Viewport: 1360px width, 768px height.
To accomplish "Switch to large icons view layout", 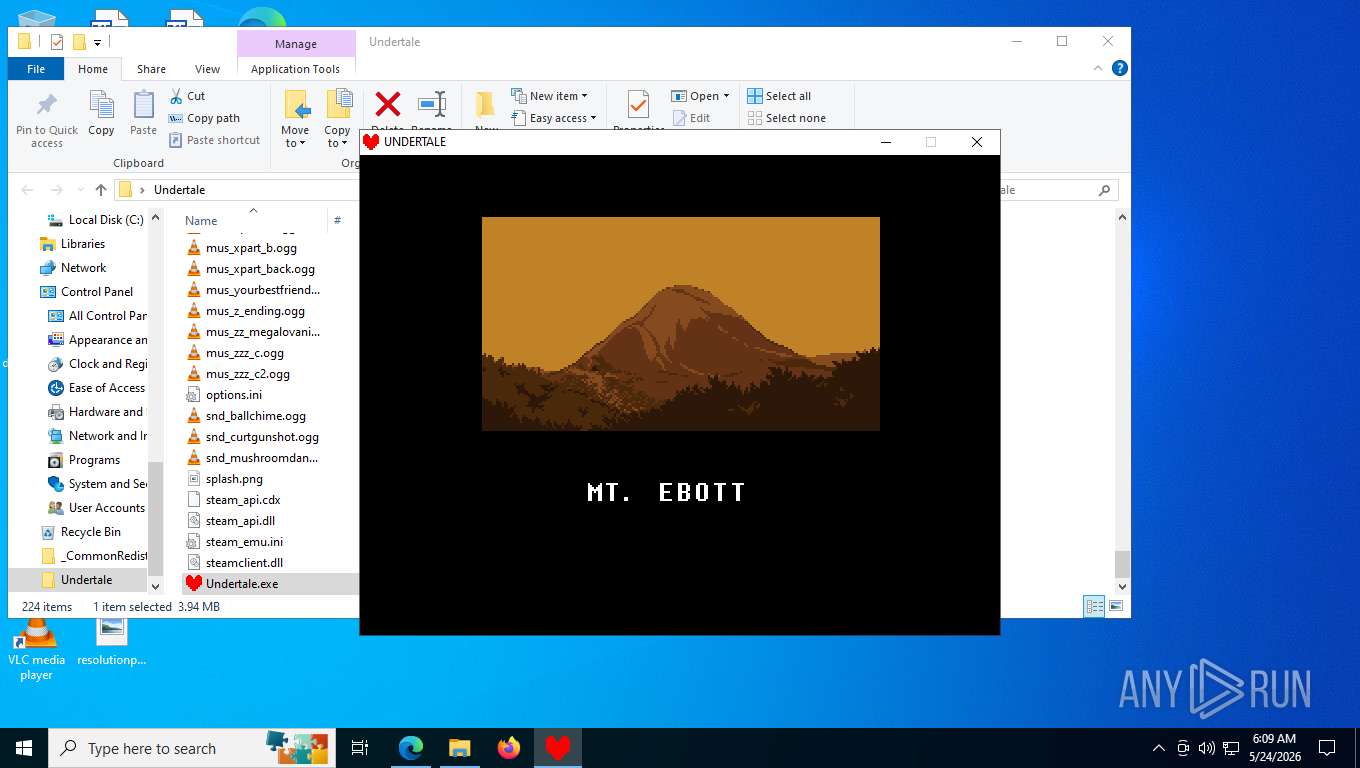I will point(1116,606).
